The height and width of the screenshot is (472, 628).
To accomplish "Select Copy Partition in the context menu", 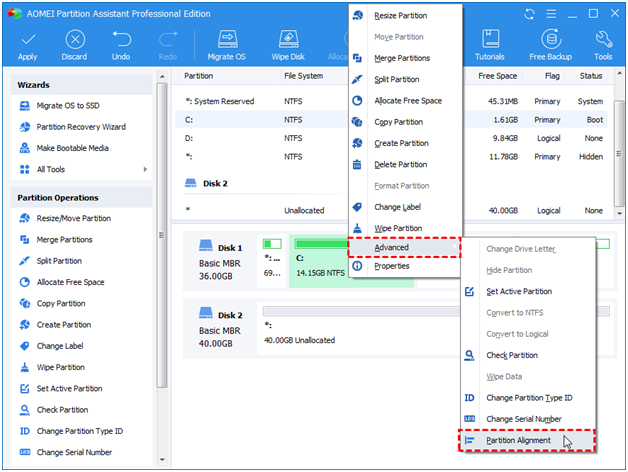I will (x=405, y=122).
